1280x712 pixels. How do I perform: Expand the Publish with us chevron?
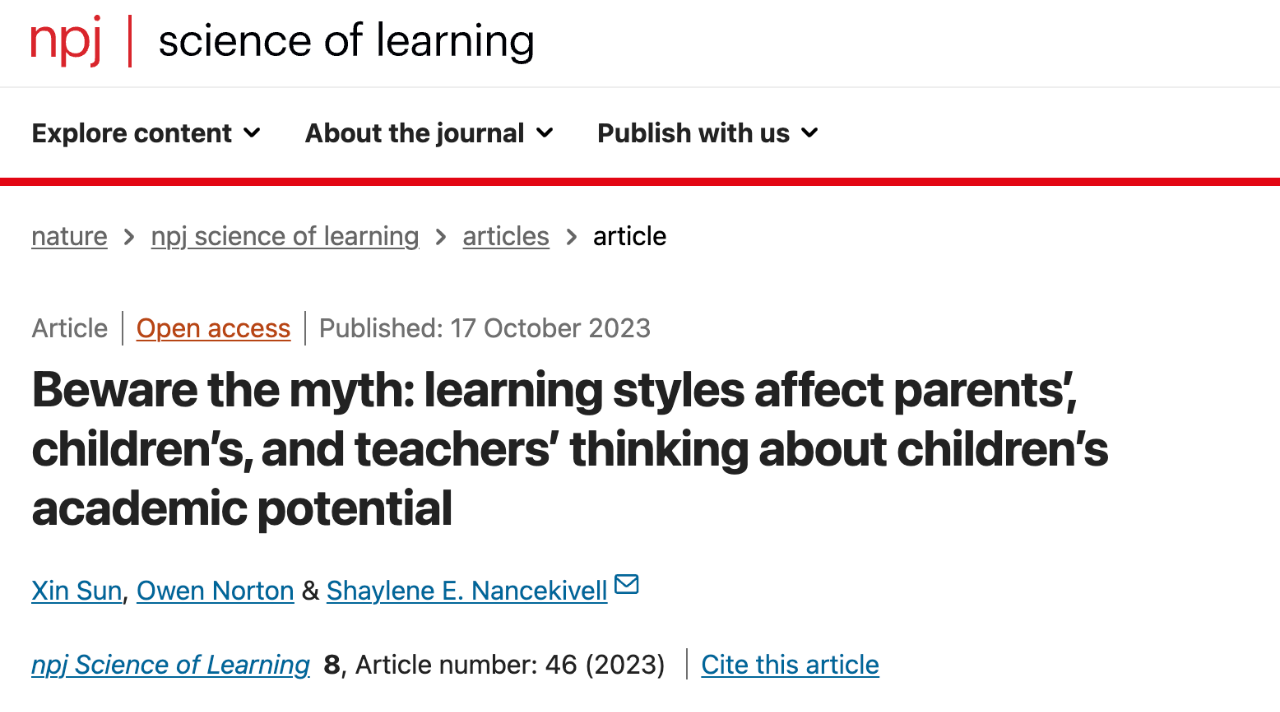point(810,133)
